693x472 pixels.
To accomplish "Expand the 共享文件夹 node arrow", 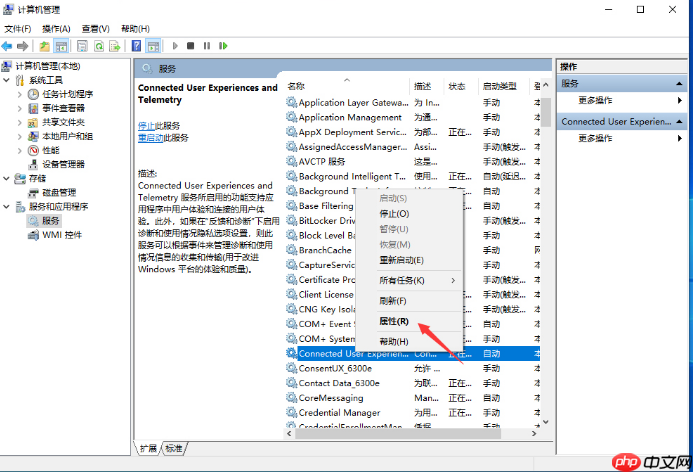I will [x=19, y=122].
